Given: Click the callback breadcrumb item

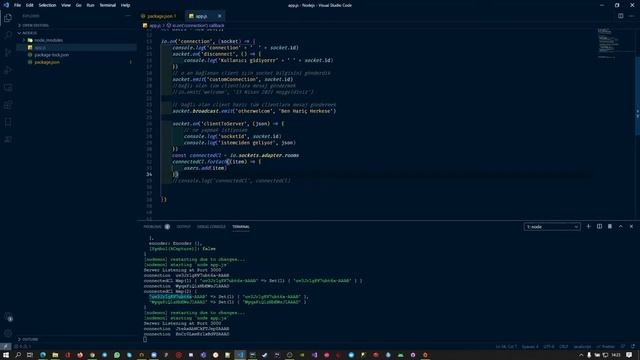Looking at the screenshot, I should tap(197, 25).
